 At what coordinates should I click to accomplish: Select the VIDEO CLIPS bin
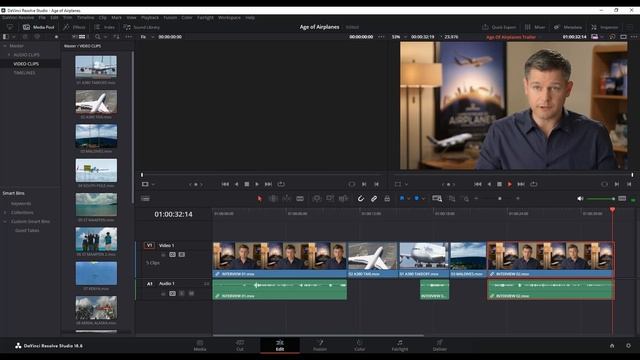click(x=26, y=64)
